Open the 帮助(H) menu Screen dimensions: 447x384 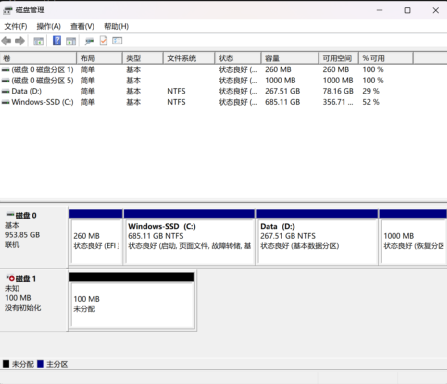coord(116,26)
